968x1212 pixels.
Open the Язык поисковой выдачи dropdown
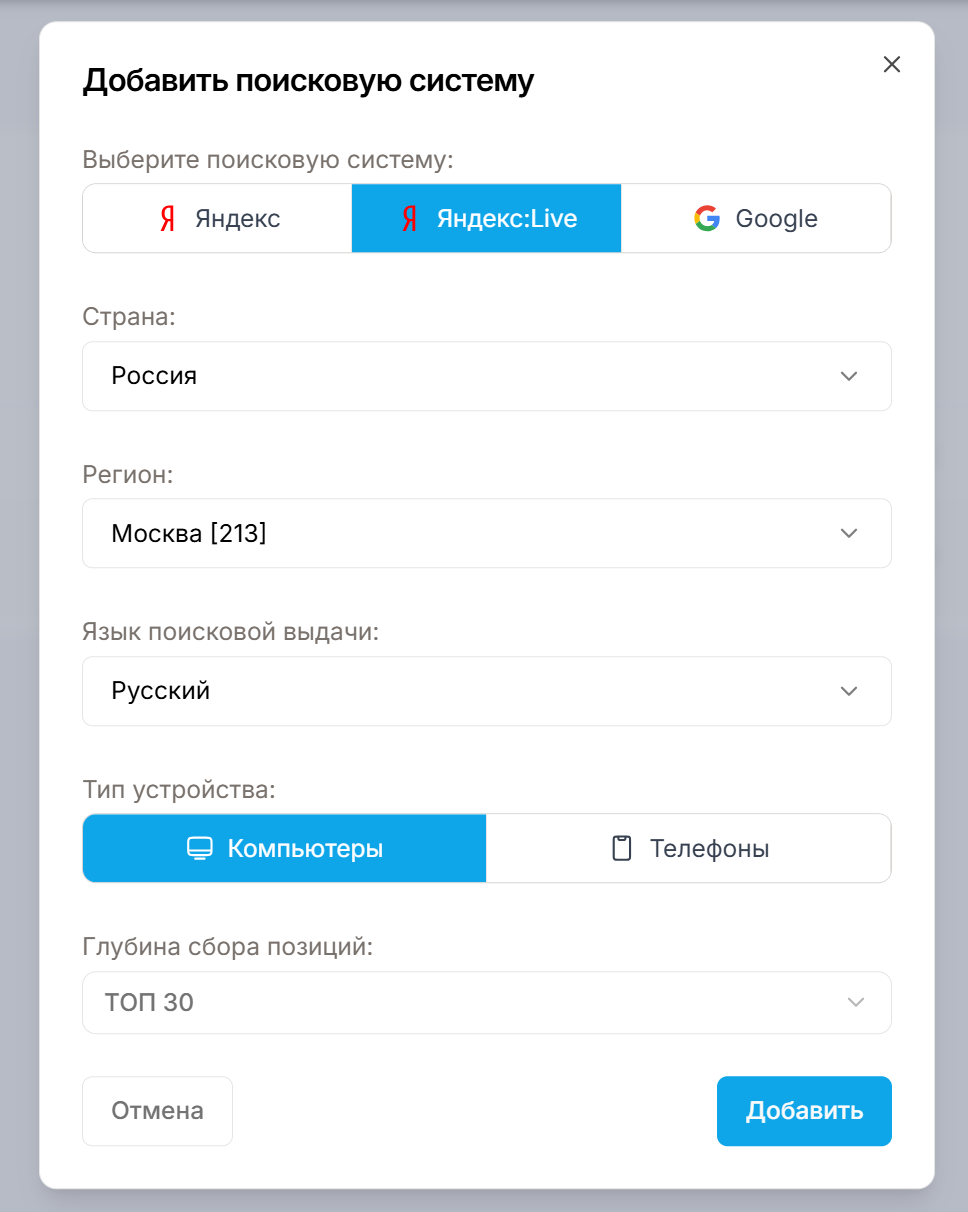pos(487,691)
